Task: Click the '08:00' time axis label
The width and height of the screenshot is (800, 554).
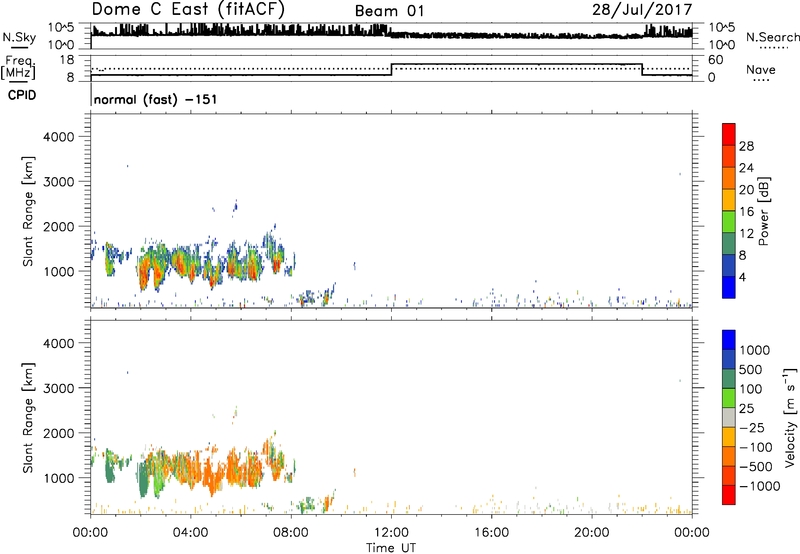Action: coord(291,533)
